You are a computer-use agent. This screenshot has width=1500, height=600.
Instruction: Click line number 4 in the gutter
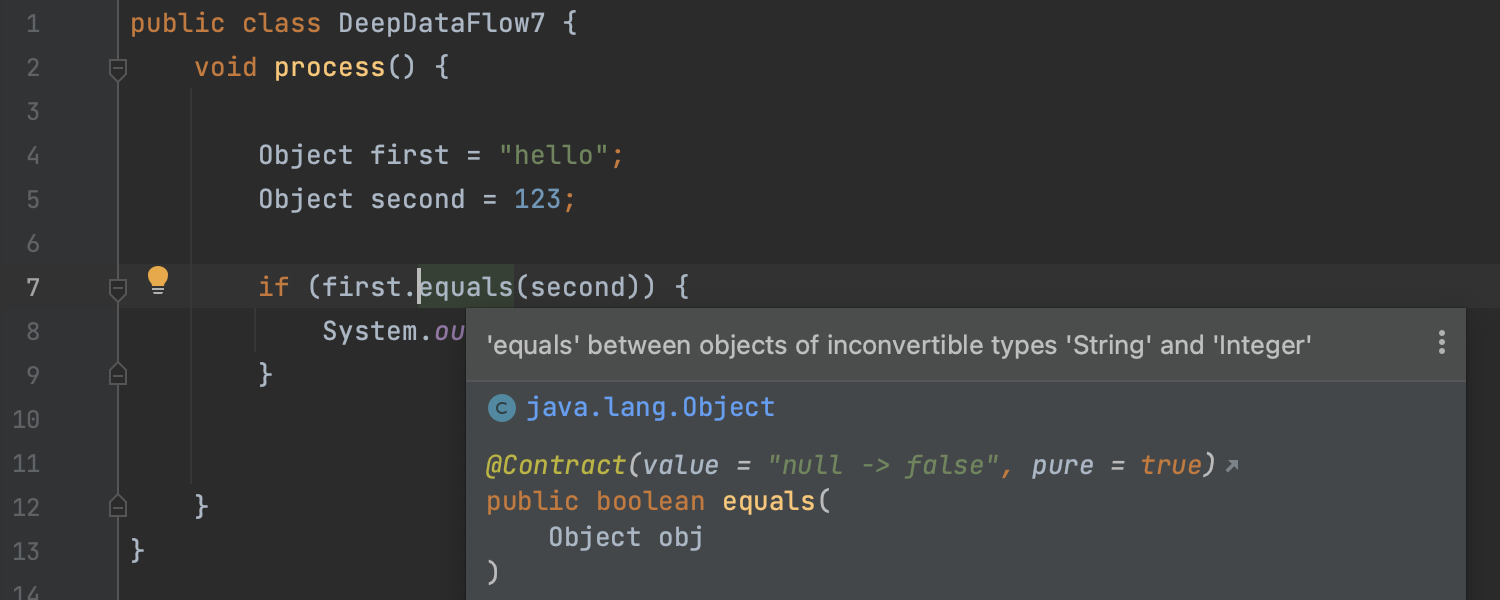[33, 155]
